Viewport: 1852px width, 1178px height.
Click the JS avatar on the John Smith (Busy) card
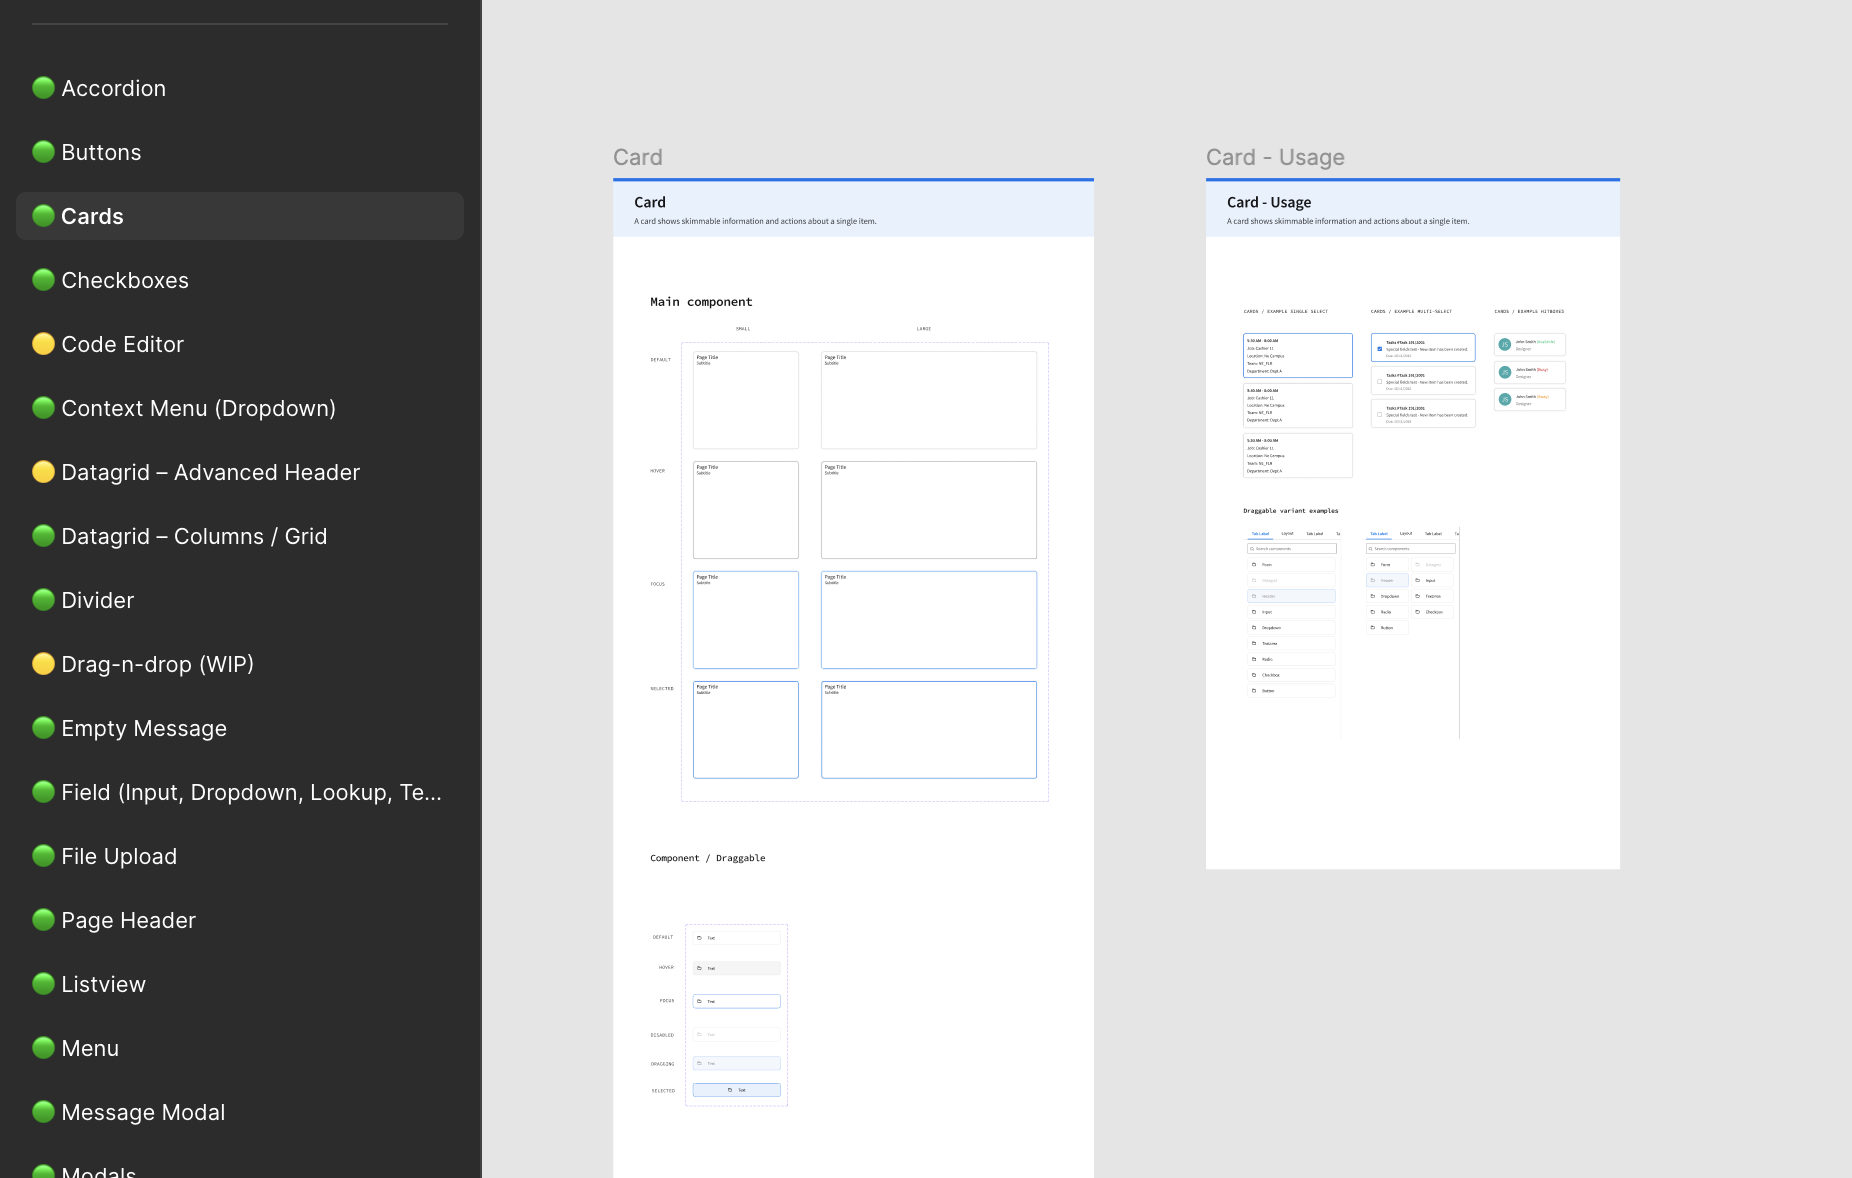coord(1505,372)
